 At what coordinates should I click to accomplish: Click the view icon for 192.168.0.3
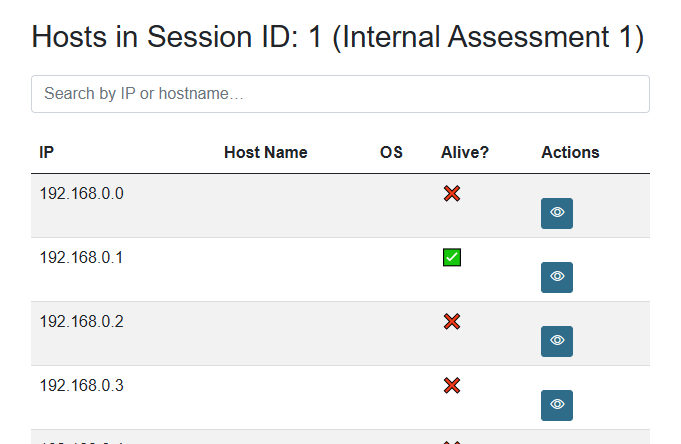[x=557, y=405]
